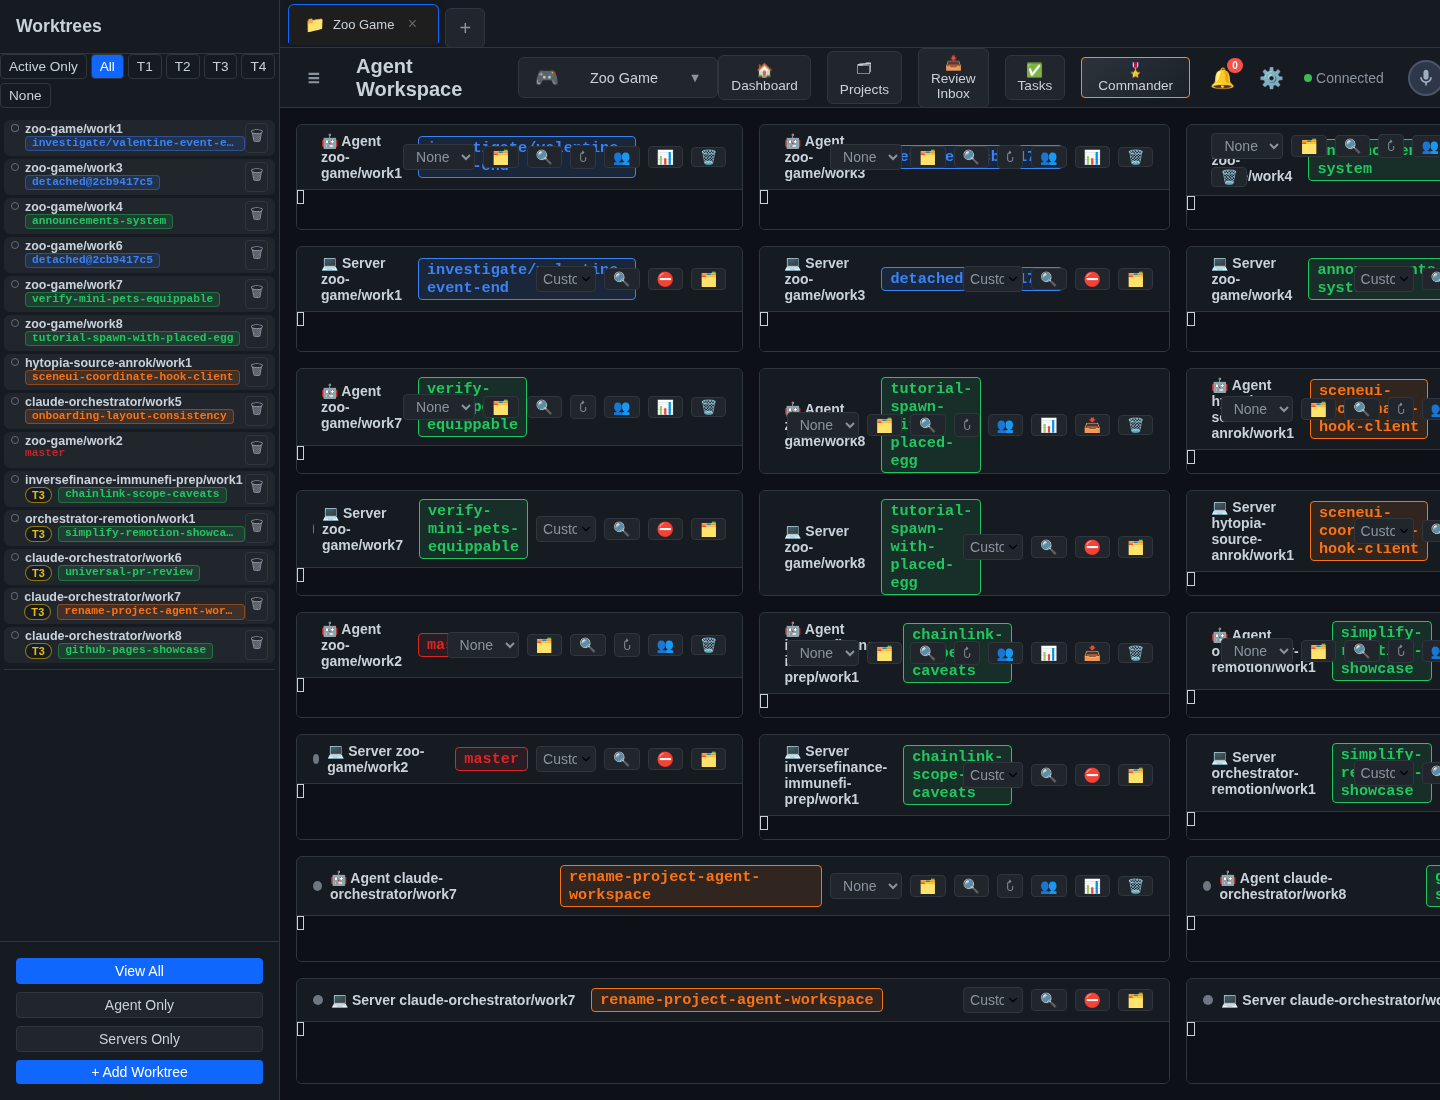
Task: Stop Server zoo-game/work2 with red no-entry icon
Action: (x=665, y=758)
